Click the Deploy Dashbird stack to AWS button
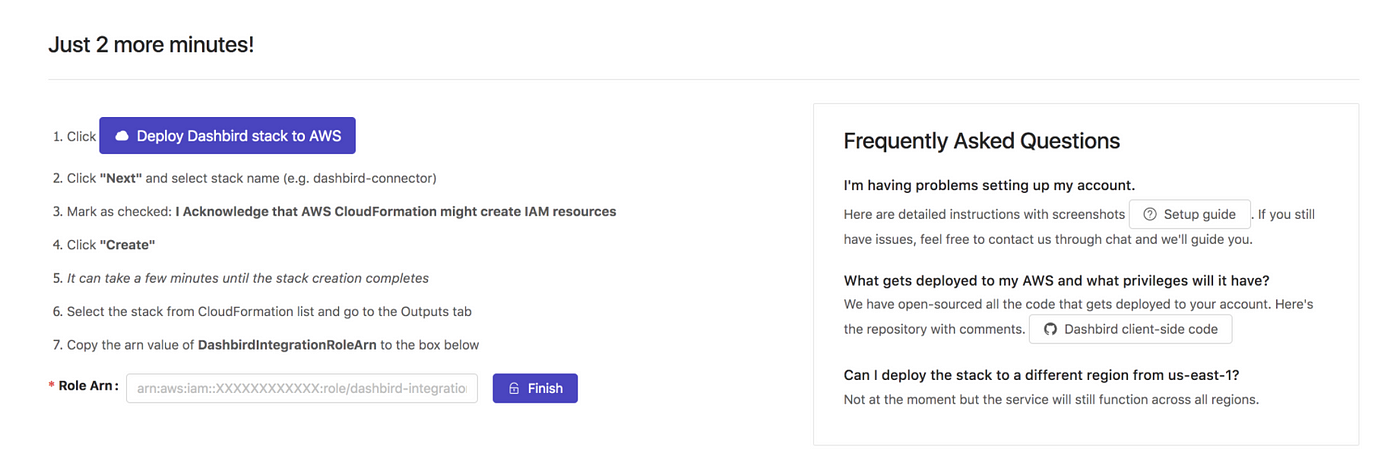 (x=227, y=136)
